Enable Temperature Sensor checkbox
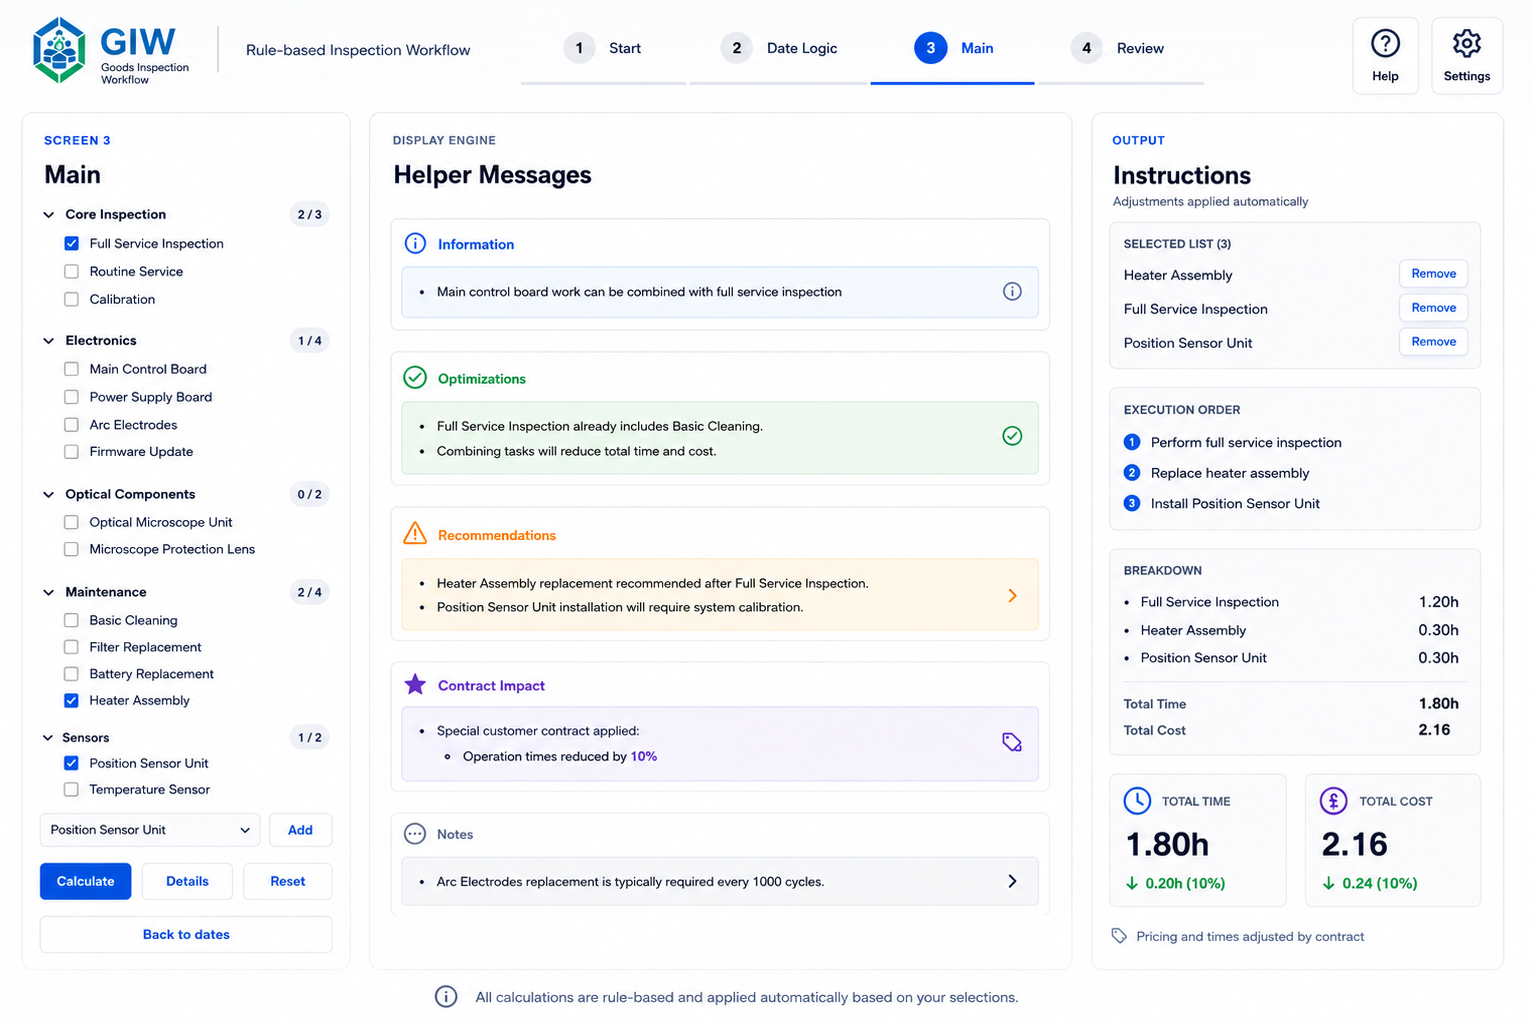 (71, 789)
